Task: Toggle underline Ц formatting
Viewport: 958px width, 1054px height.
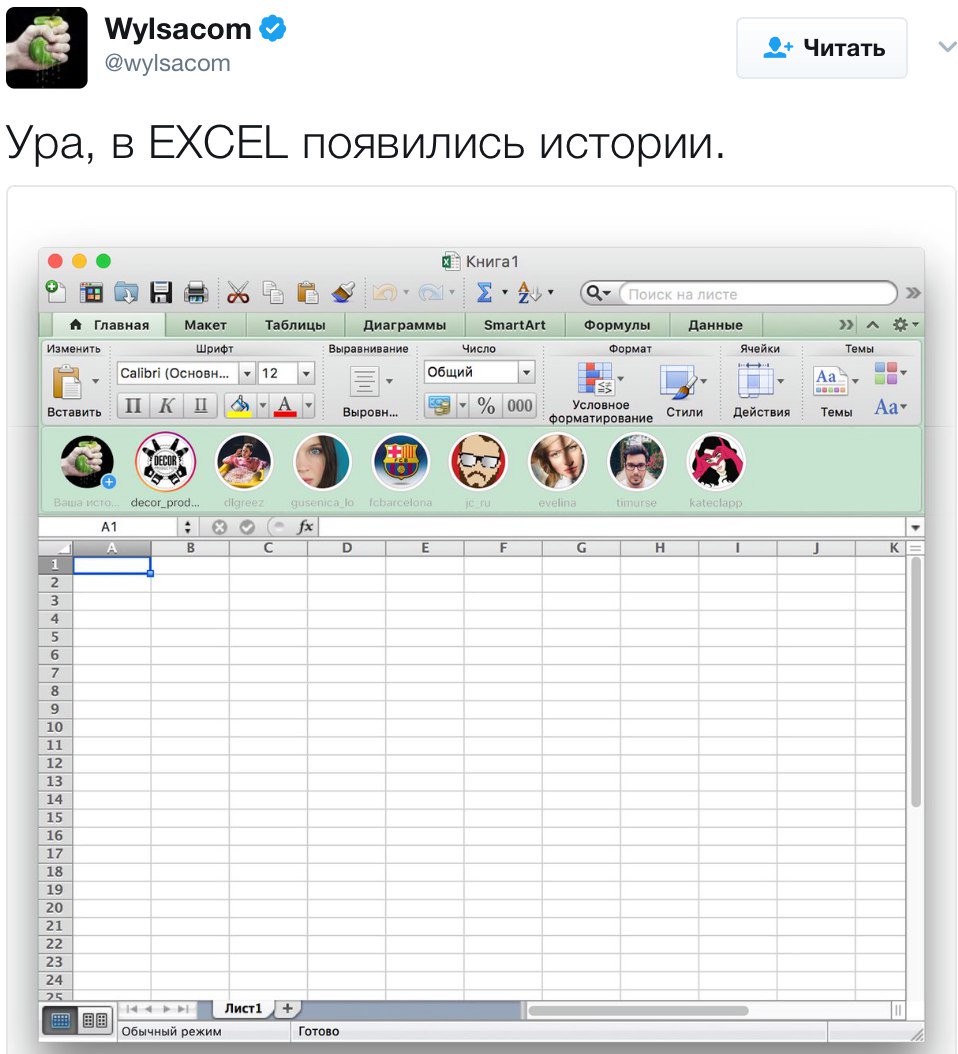Action: [x=200, y=405]
